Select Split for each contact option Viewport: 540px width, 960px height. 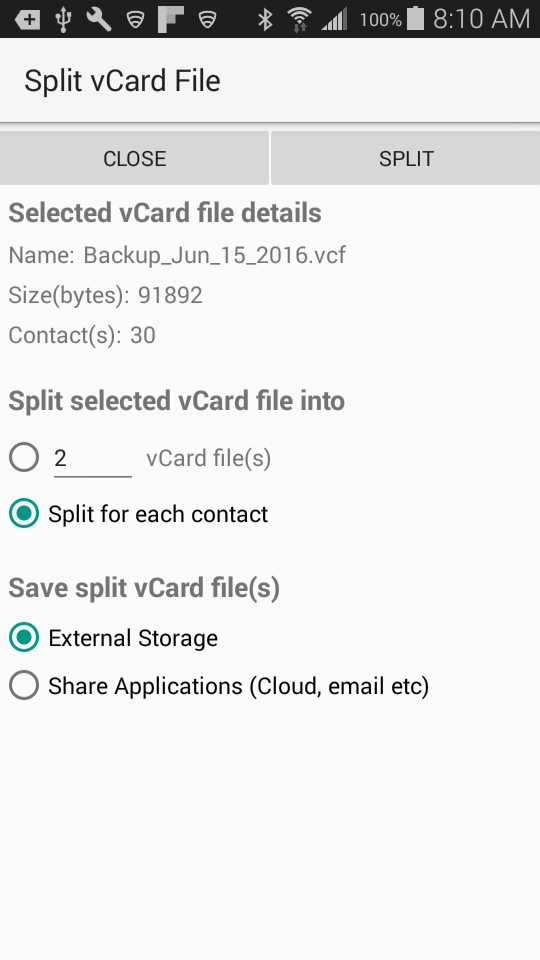click(138, 514)
